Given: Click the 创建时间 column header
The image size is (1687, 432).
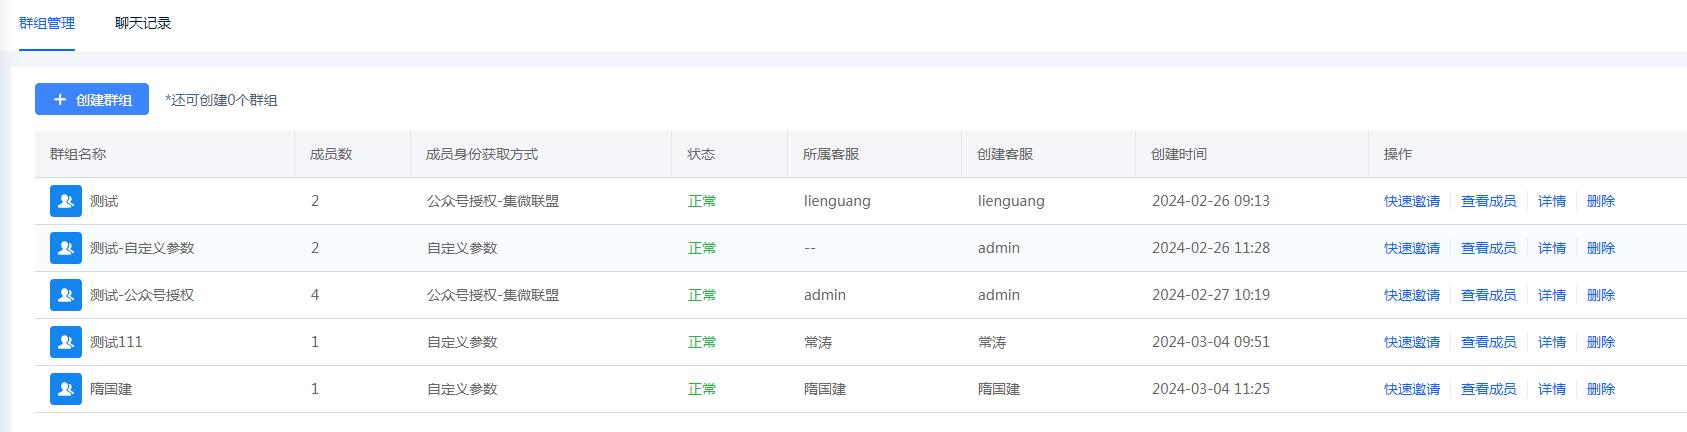Looking at the screenshot, I should click(1179, 154).
